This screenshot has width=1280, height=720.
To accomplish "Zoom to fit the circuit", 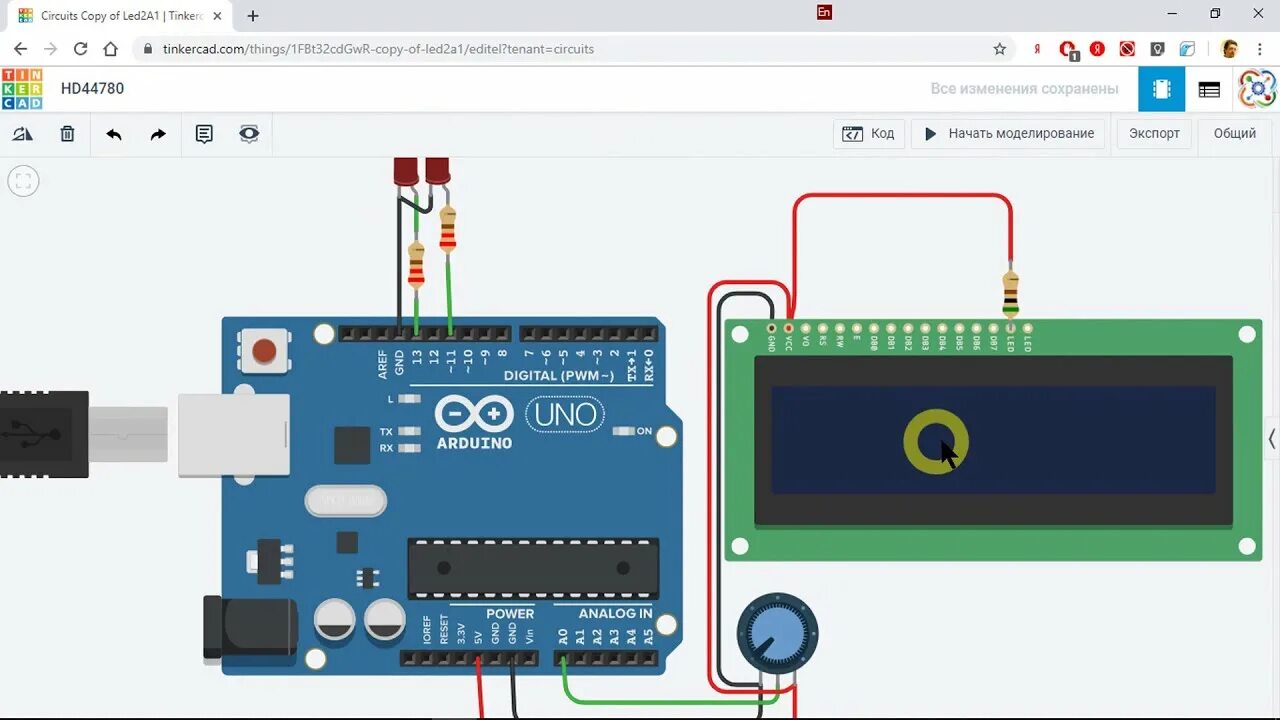I will (x=24, y=181).
